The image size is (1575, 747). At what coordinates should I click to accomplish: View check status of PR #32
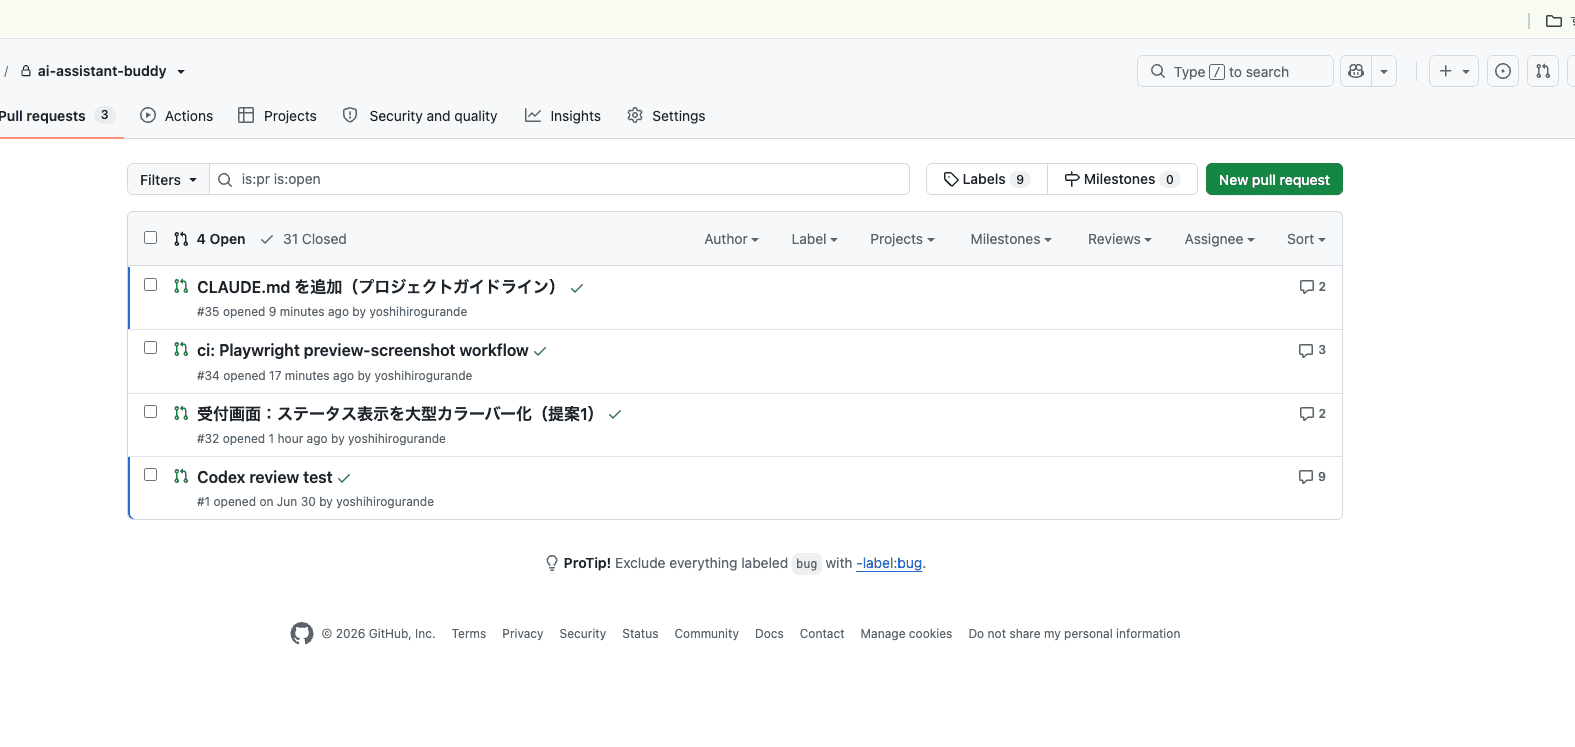coord(615,414)
